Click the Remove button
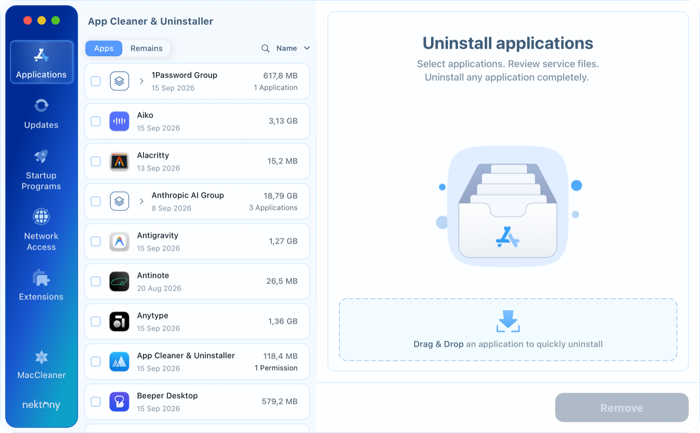This screenshot has width=700, height=433. 621,408
